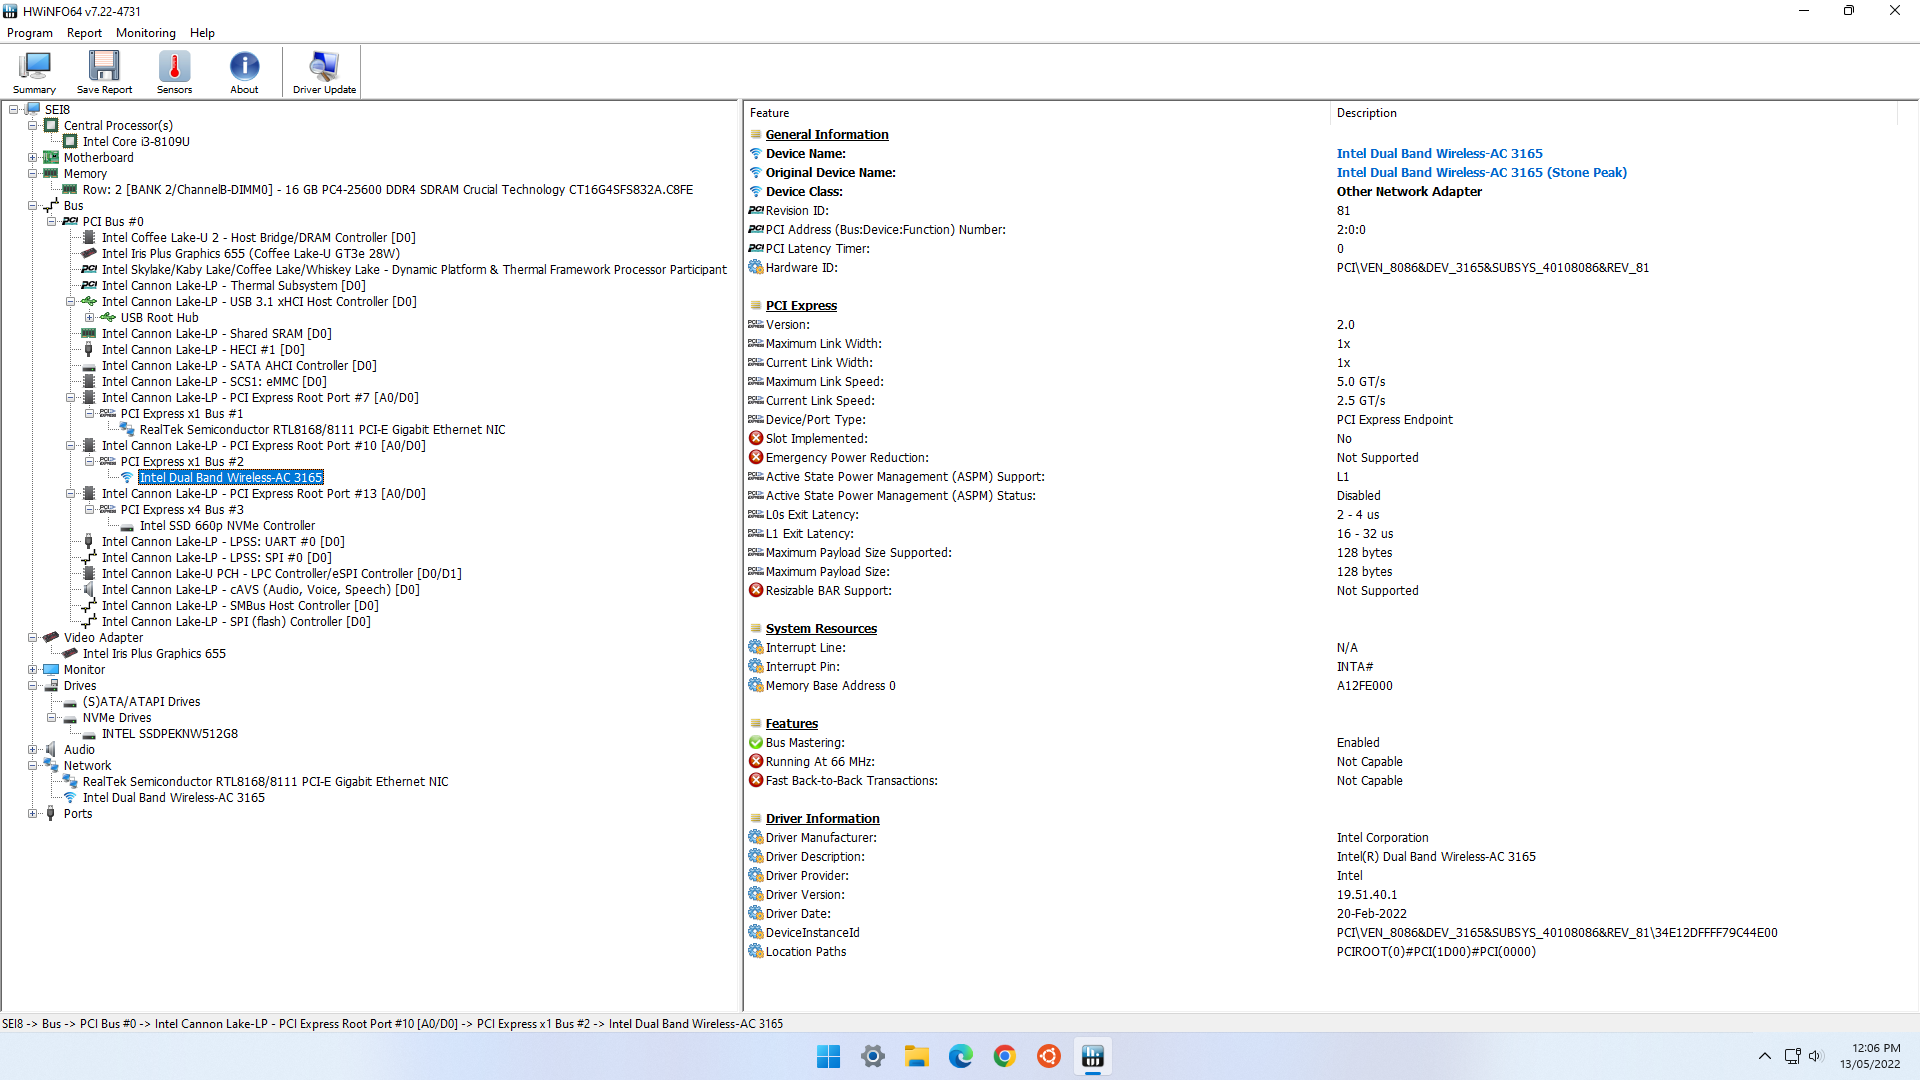Select the SMBus Host Controller entry
This screenshot has height=1080, width=1920.
pyautogui.click(x=240, y=606)
